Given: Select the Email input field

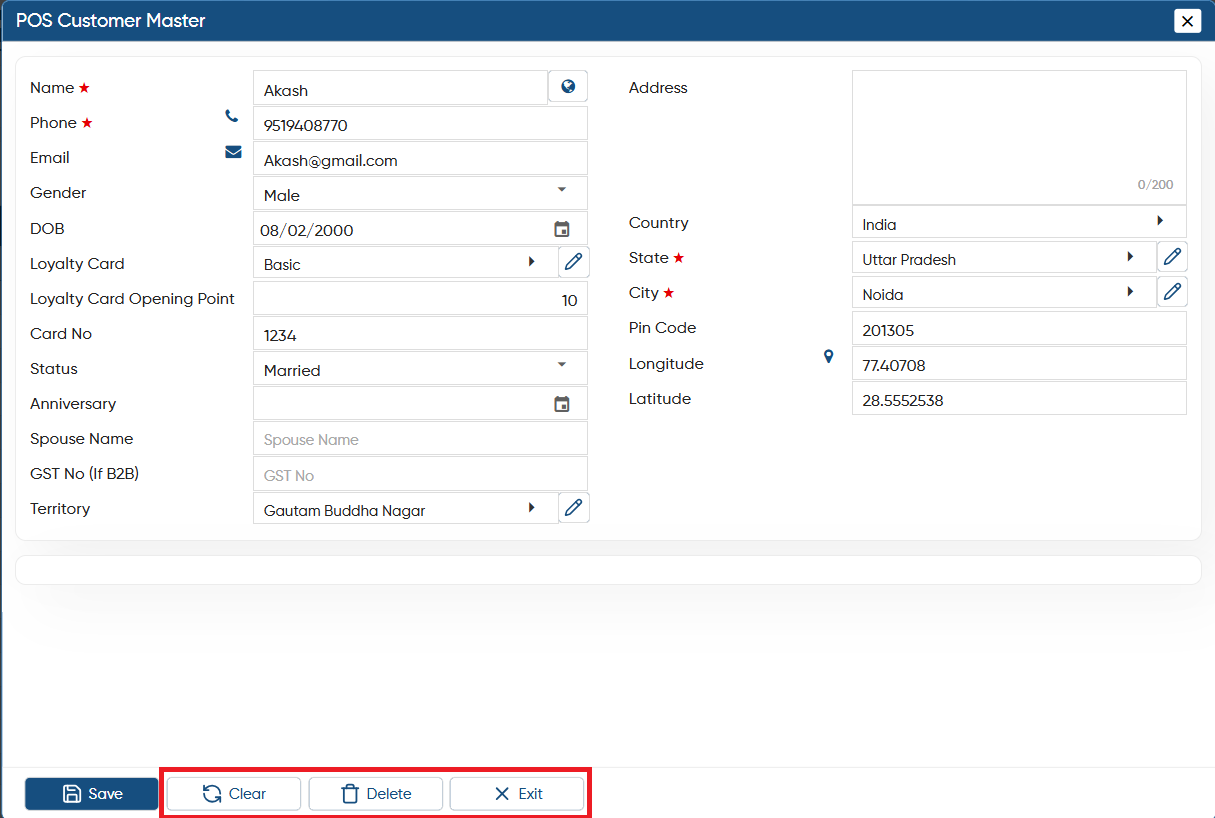Looking at the screenshot, I should coord(420,159).
